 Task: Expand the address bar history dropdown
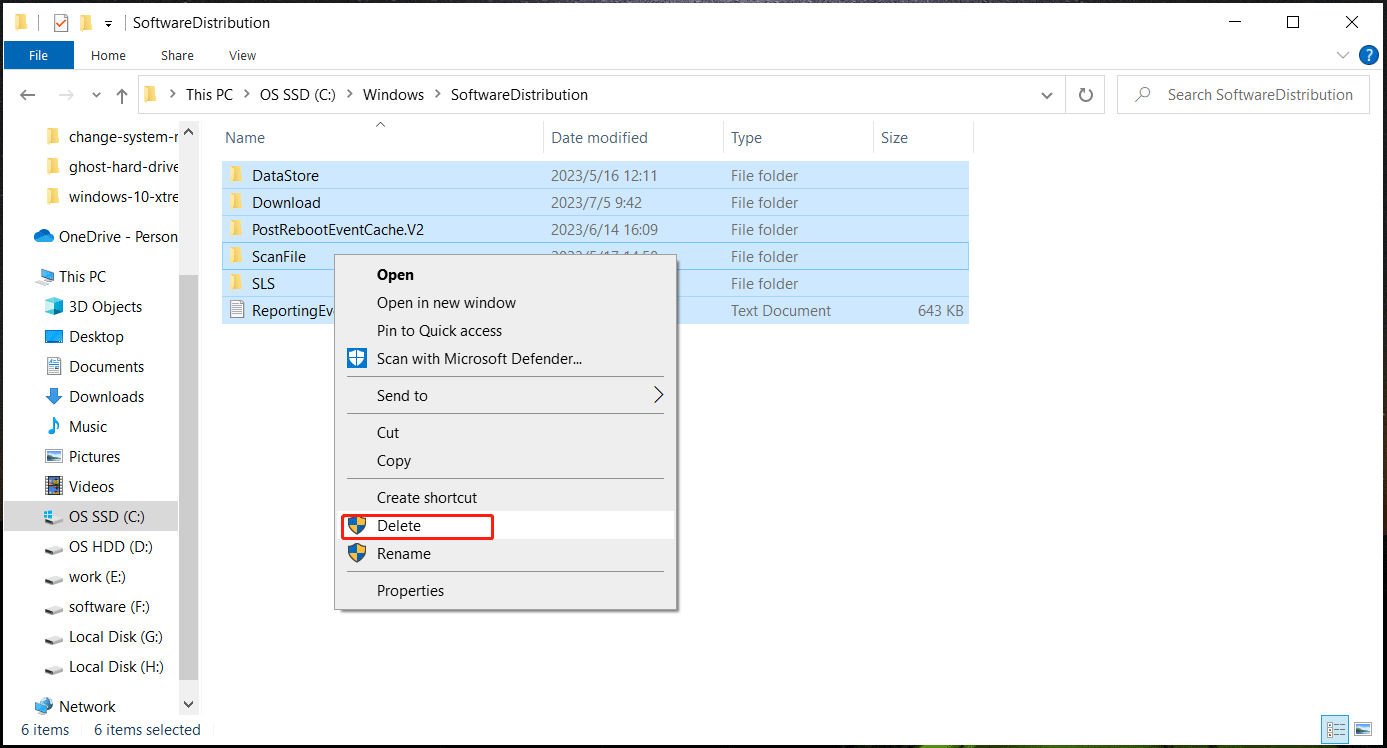1047,93
